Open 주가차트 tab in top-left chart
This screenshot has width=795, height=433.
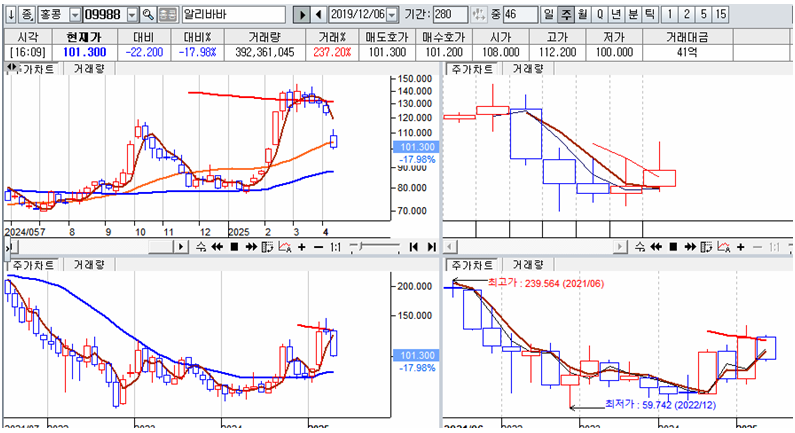click(34, 69)
